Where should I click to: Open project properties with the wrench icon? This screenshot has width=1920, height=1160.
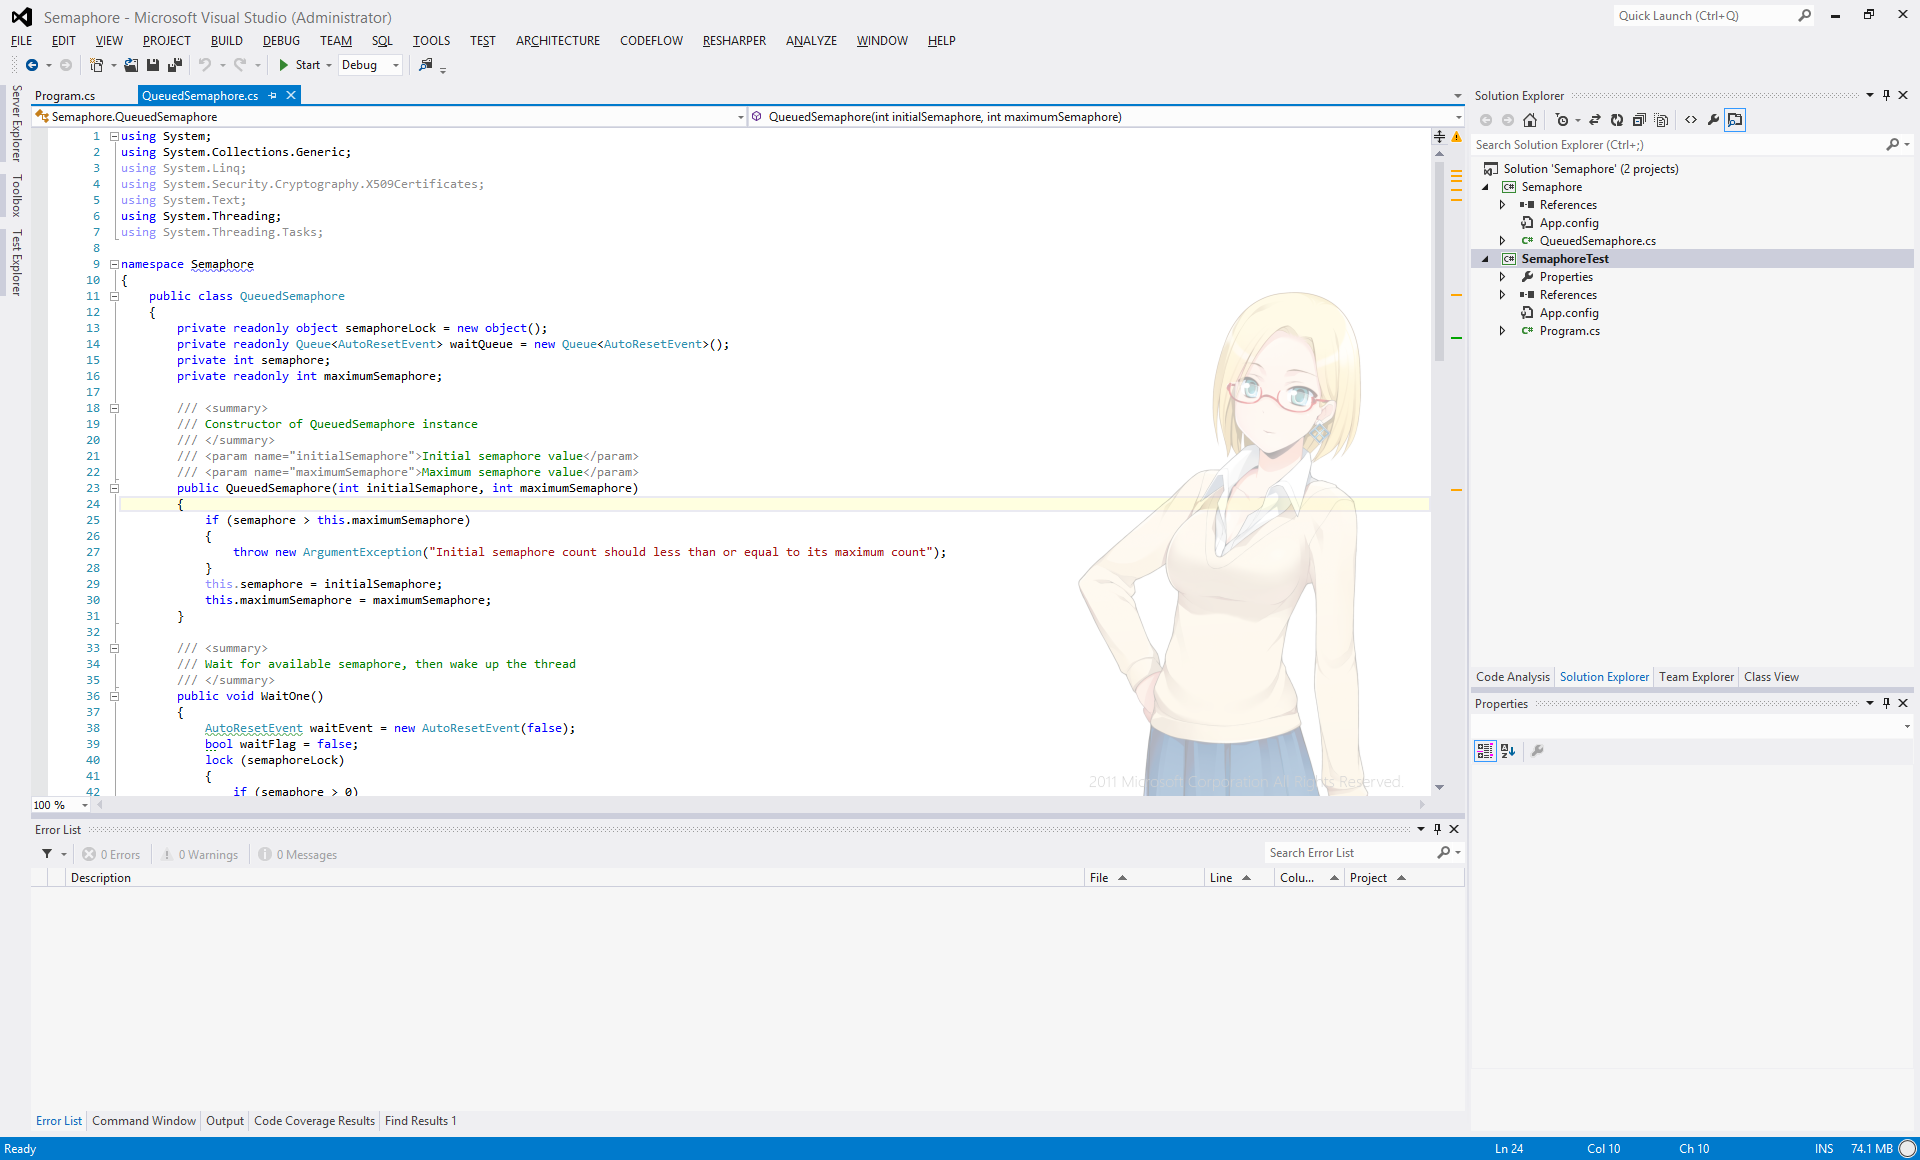pos(1713,120)
